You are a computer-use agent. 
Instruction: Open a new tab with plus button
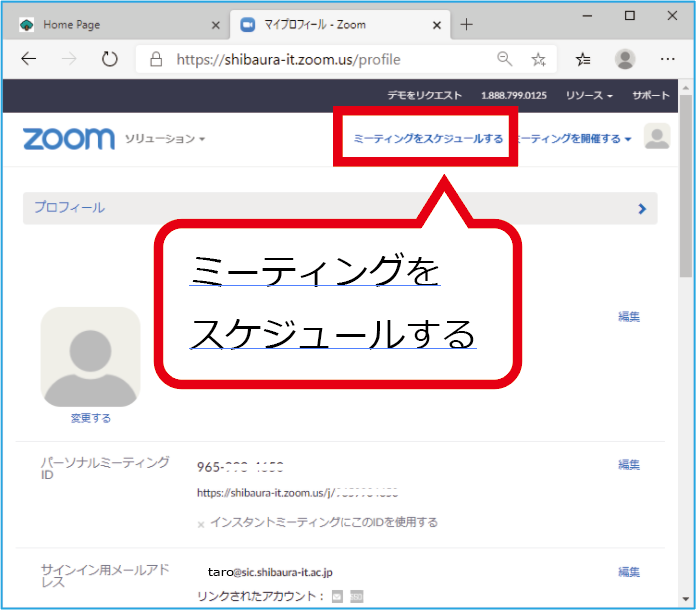pos(466,24)
